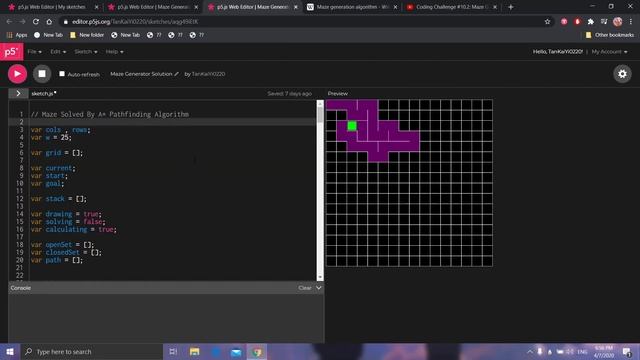Screen dimensions: 640x360
Task: Open a new browser tab
Action: (x=511, y=7)
